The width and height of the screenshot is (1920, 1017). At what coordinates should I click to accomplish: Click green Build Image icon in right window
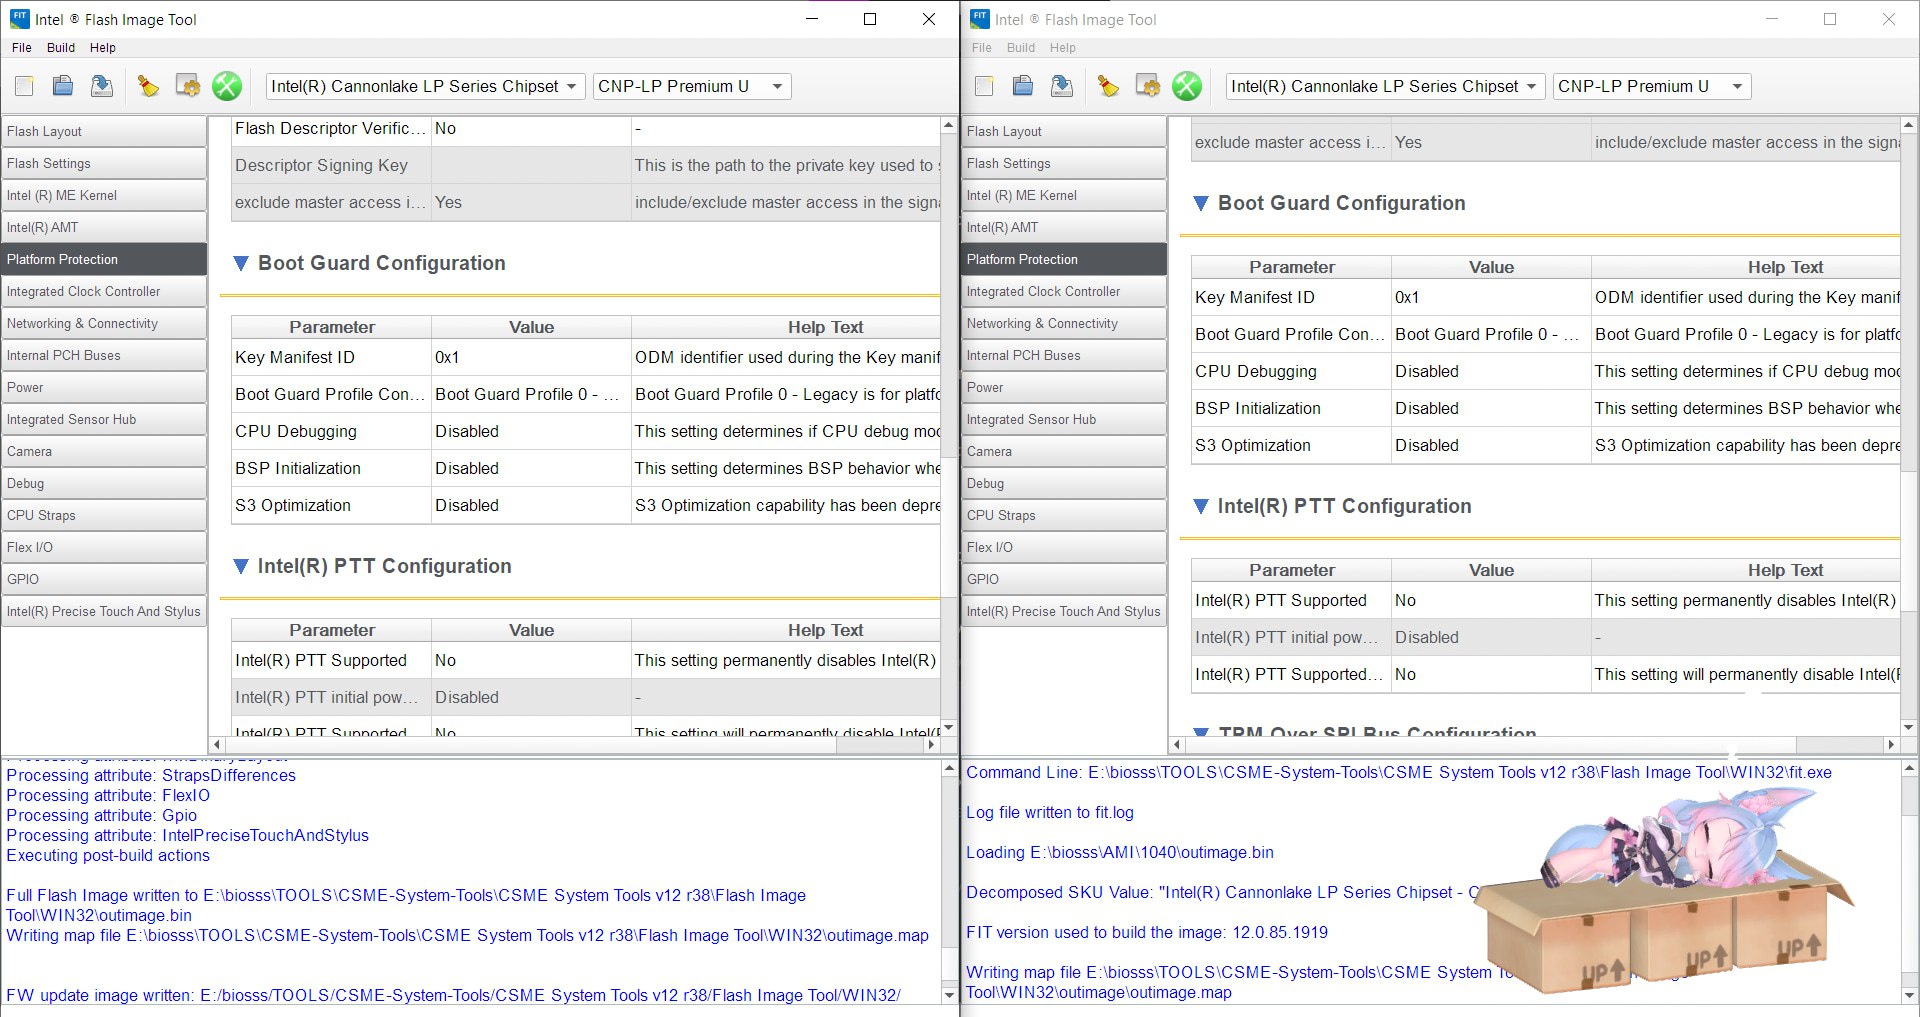tap(1187, 86)
